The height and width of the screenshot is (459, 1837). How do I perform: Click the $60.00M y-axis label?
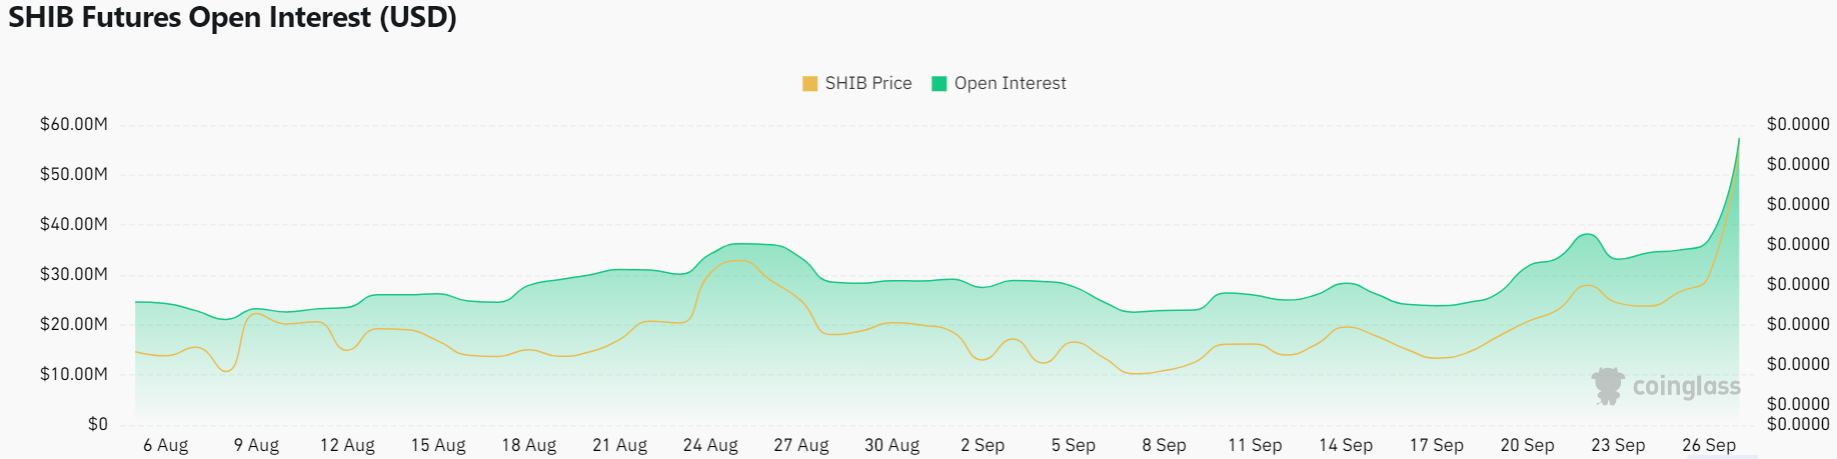pos(74,125)
